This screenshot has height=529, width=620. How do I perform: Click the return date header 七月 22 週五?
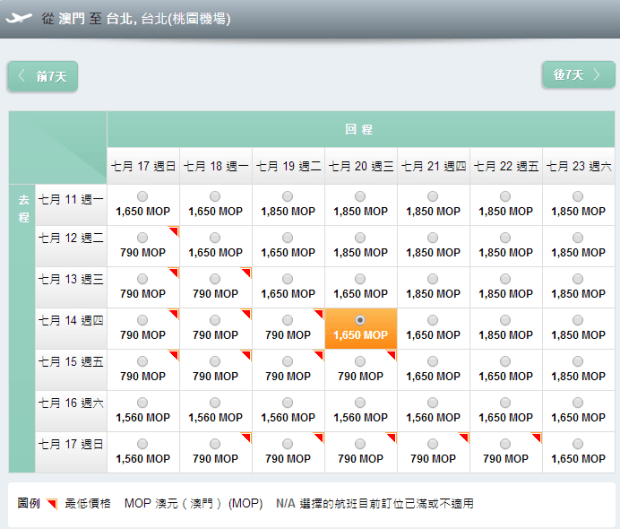[506, 166]
